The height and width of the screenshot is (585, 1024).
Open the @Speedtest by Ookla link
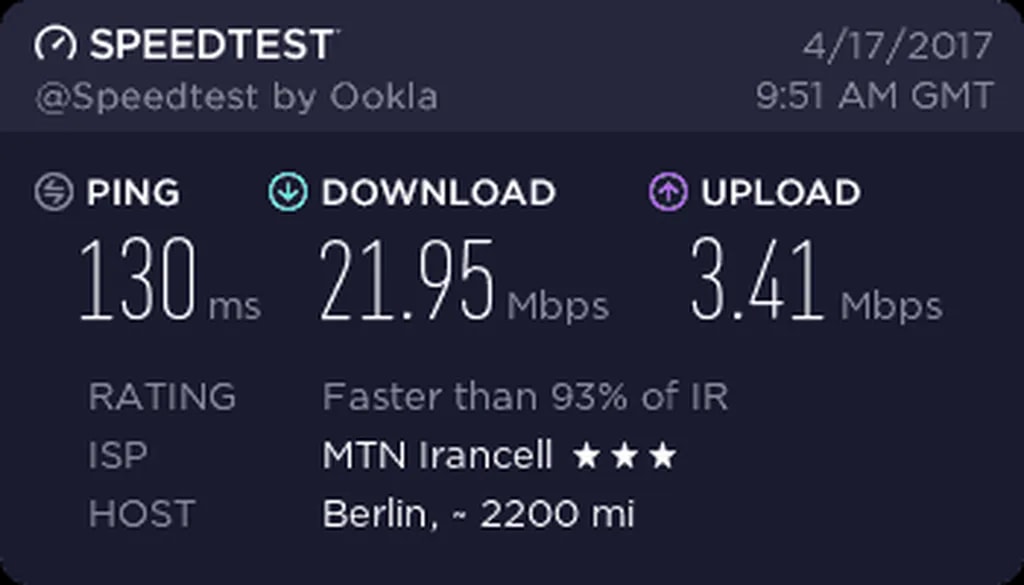pos(237,97)
